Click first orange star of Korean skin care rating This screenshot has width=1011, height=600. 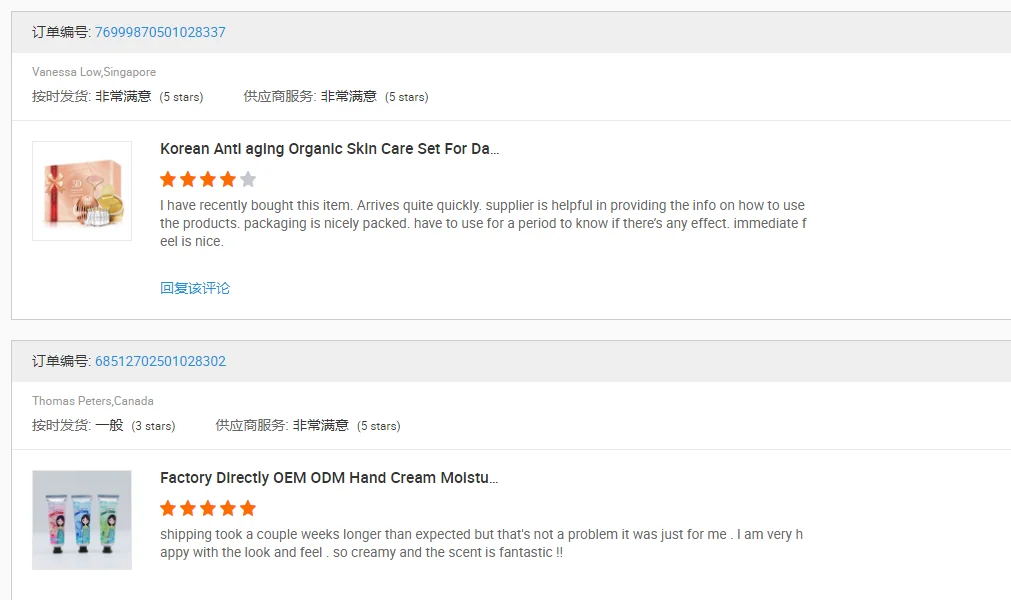[168, 180]
